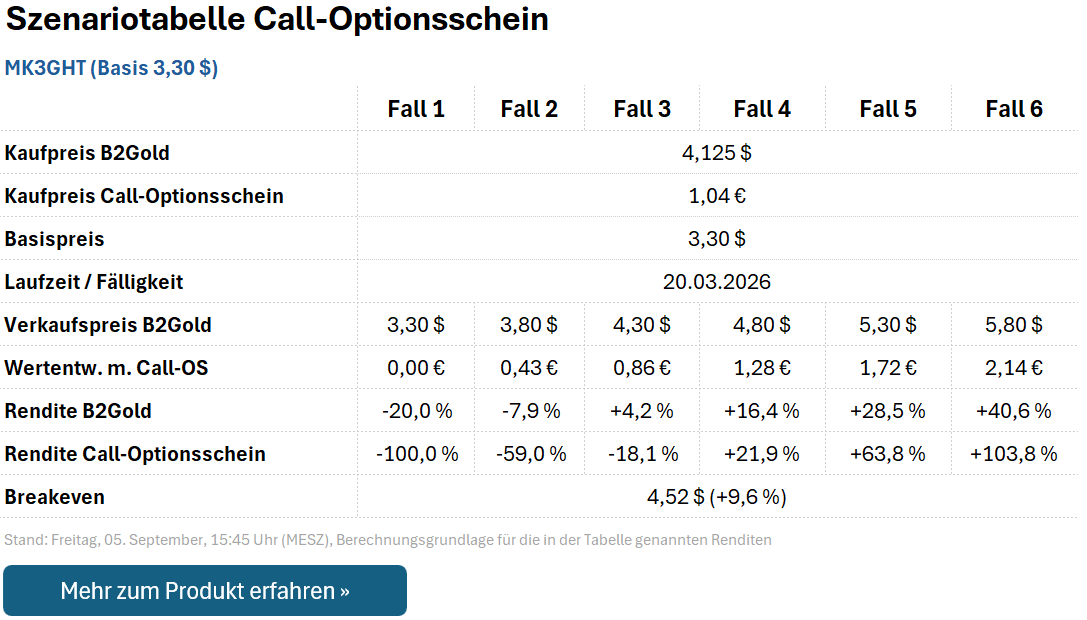The width and height of the screenshot is (1087, 620).
Task: Click the Call-Optionsschein return -100,0 %
Action: point(416,454)
